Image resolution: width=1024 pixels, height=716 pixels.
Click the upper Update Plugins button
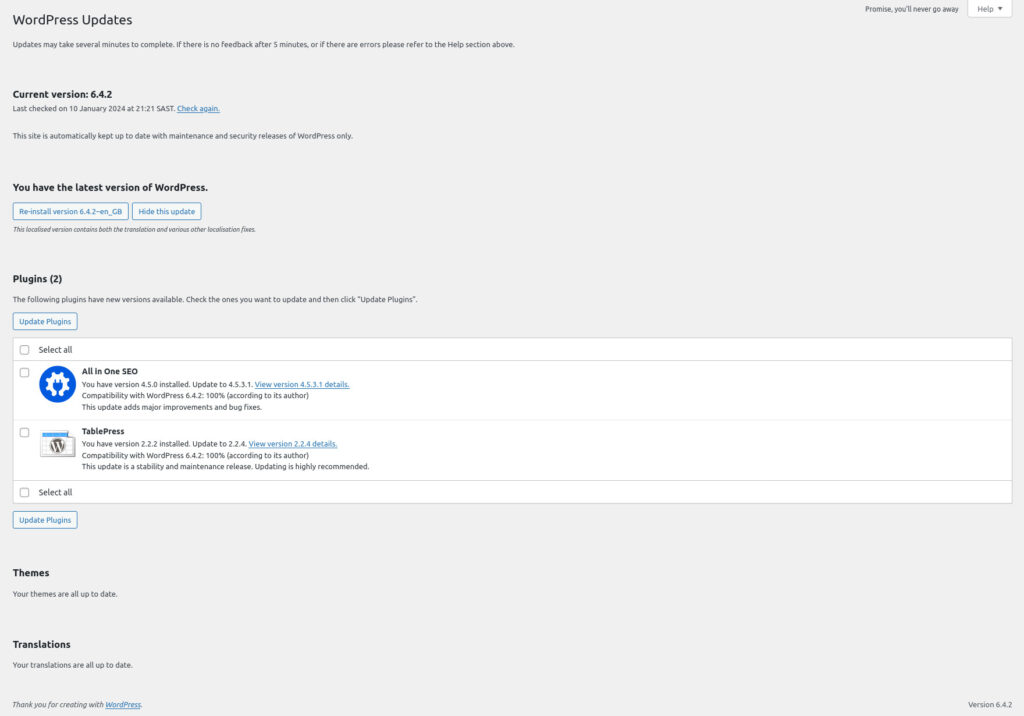click(44, 321)
